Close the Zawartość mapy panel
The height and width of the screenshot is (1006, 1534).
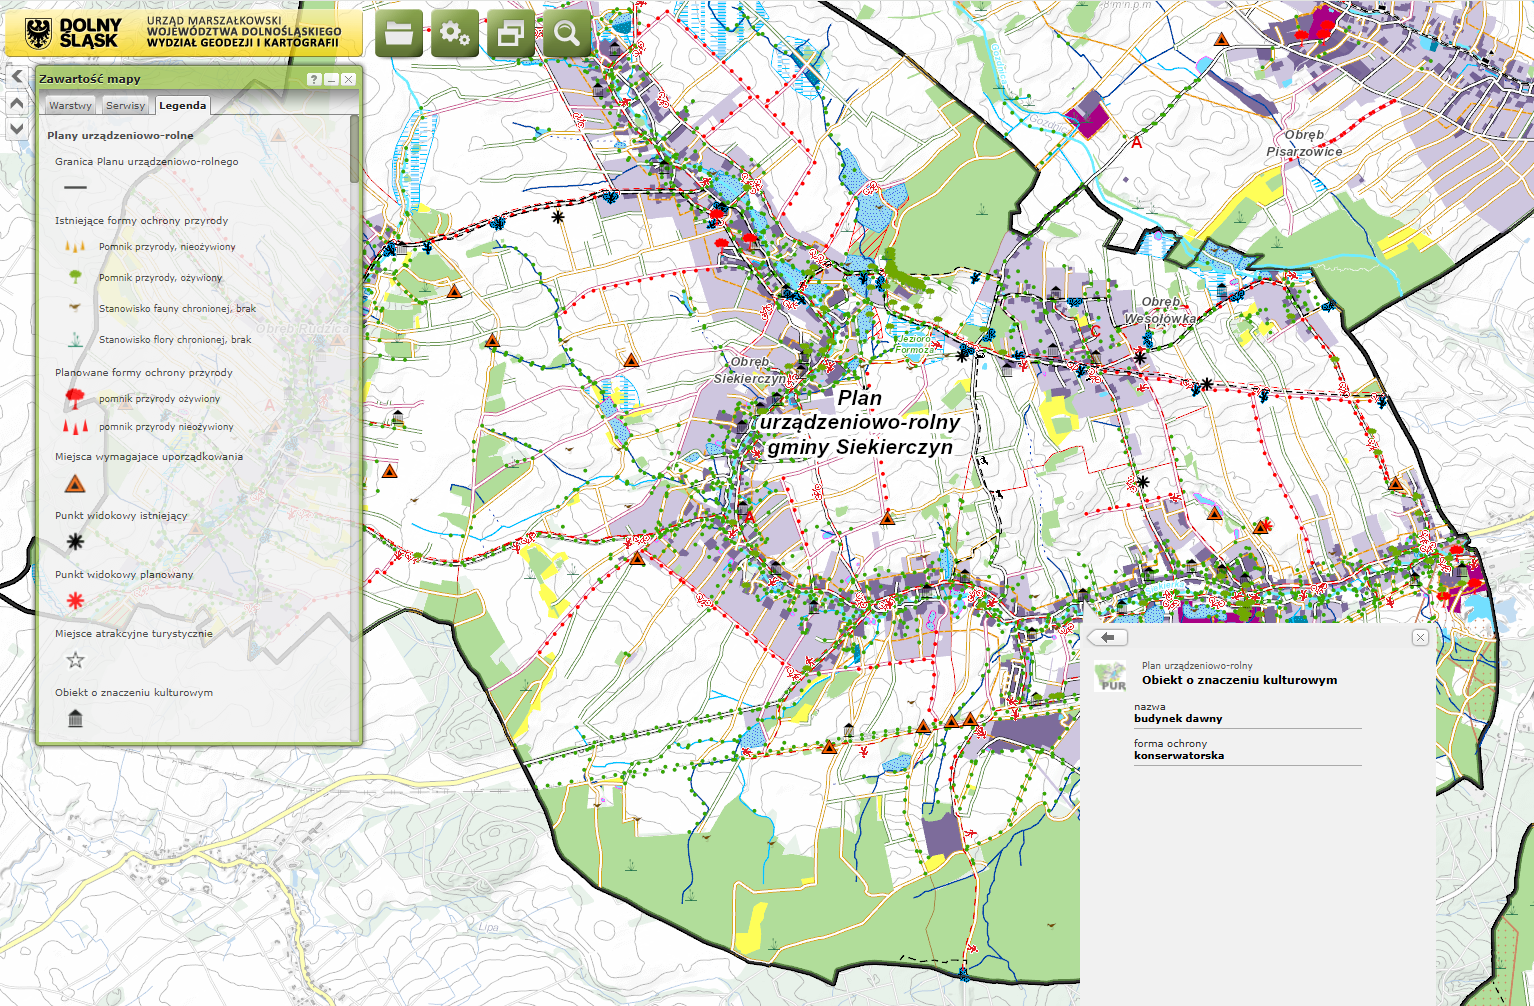pyautogui.click(x=348, y=79)
